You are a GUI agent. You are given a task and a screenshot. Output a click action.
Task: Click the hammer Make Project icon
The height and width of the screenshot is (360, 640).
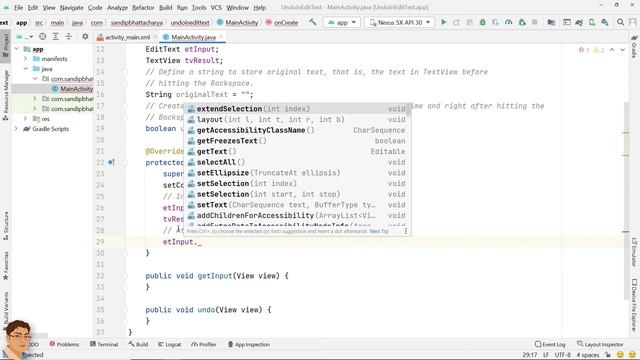click(x=313, y=22)
